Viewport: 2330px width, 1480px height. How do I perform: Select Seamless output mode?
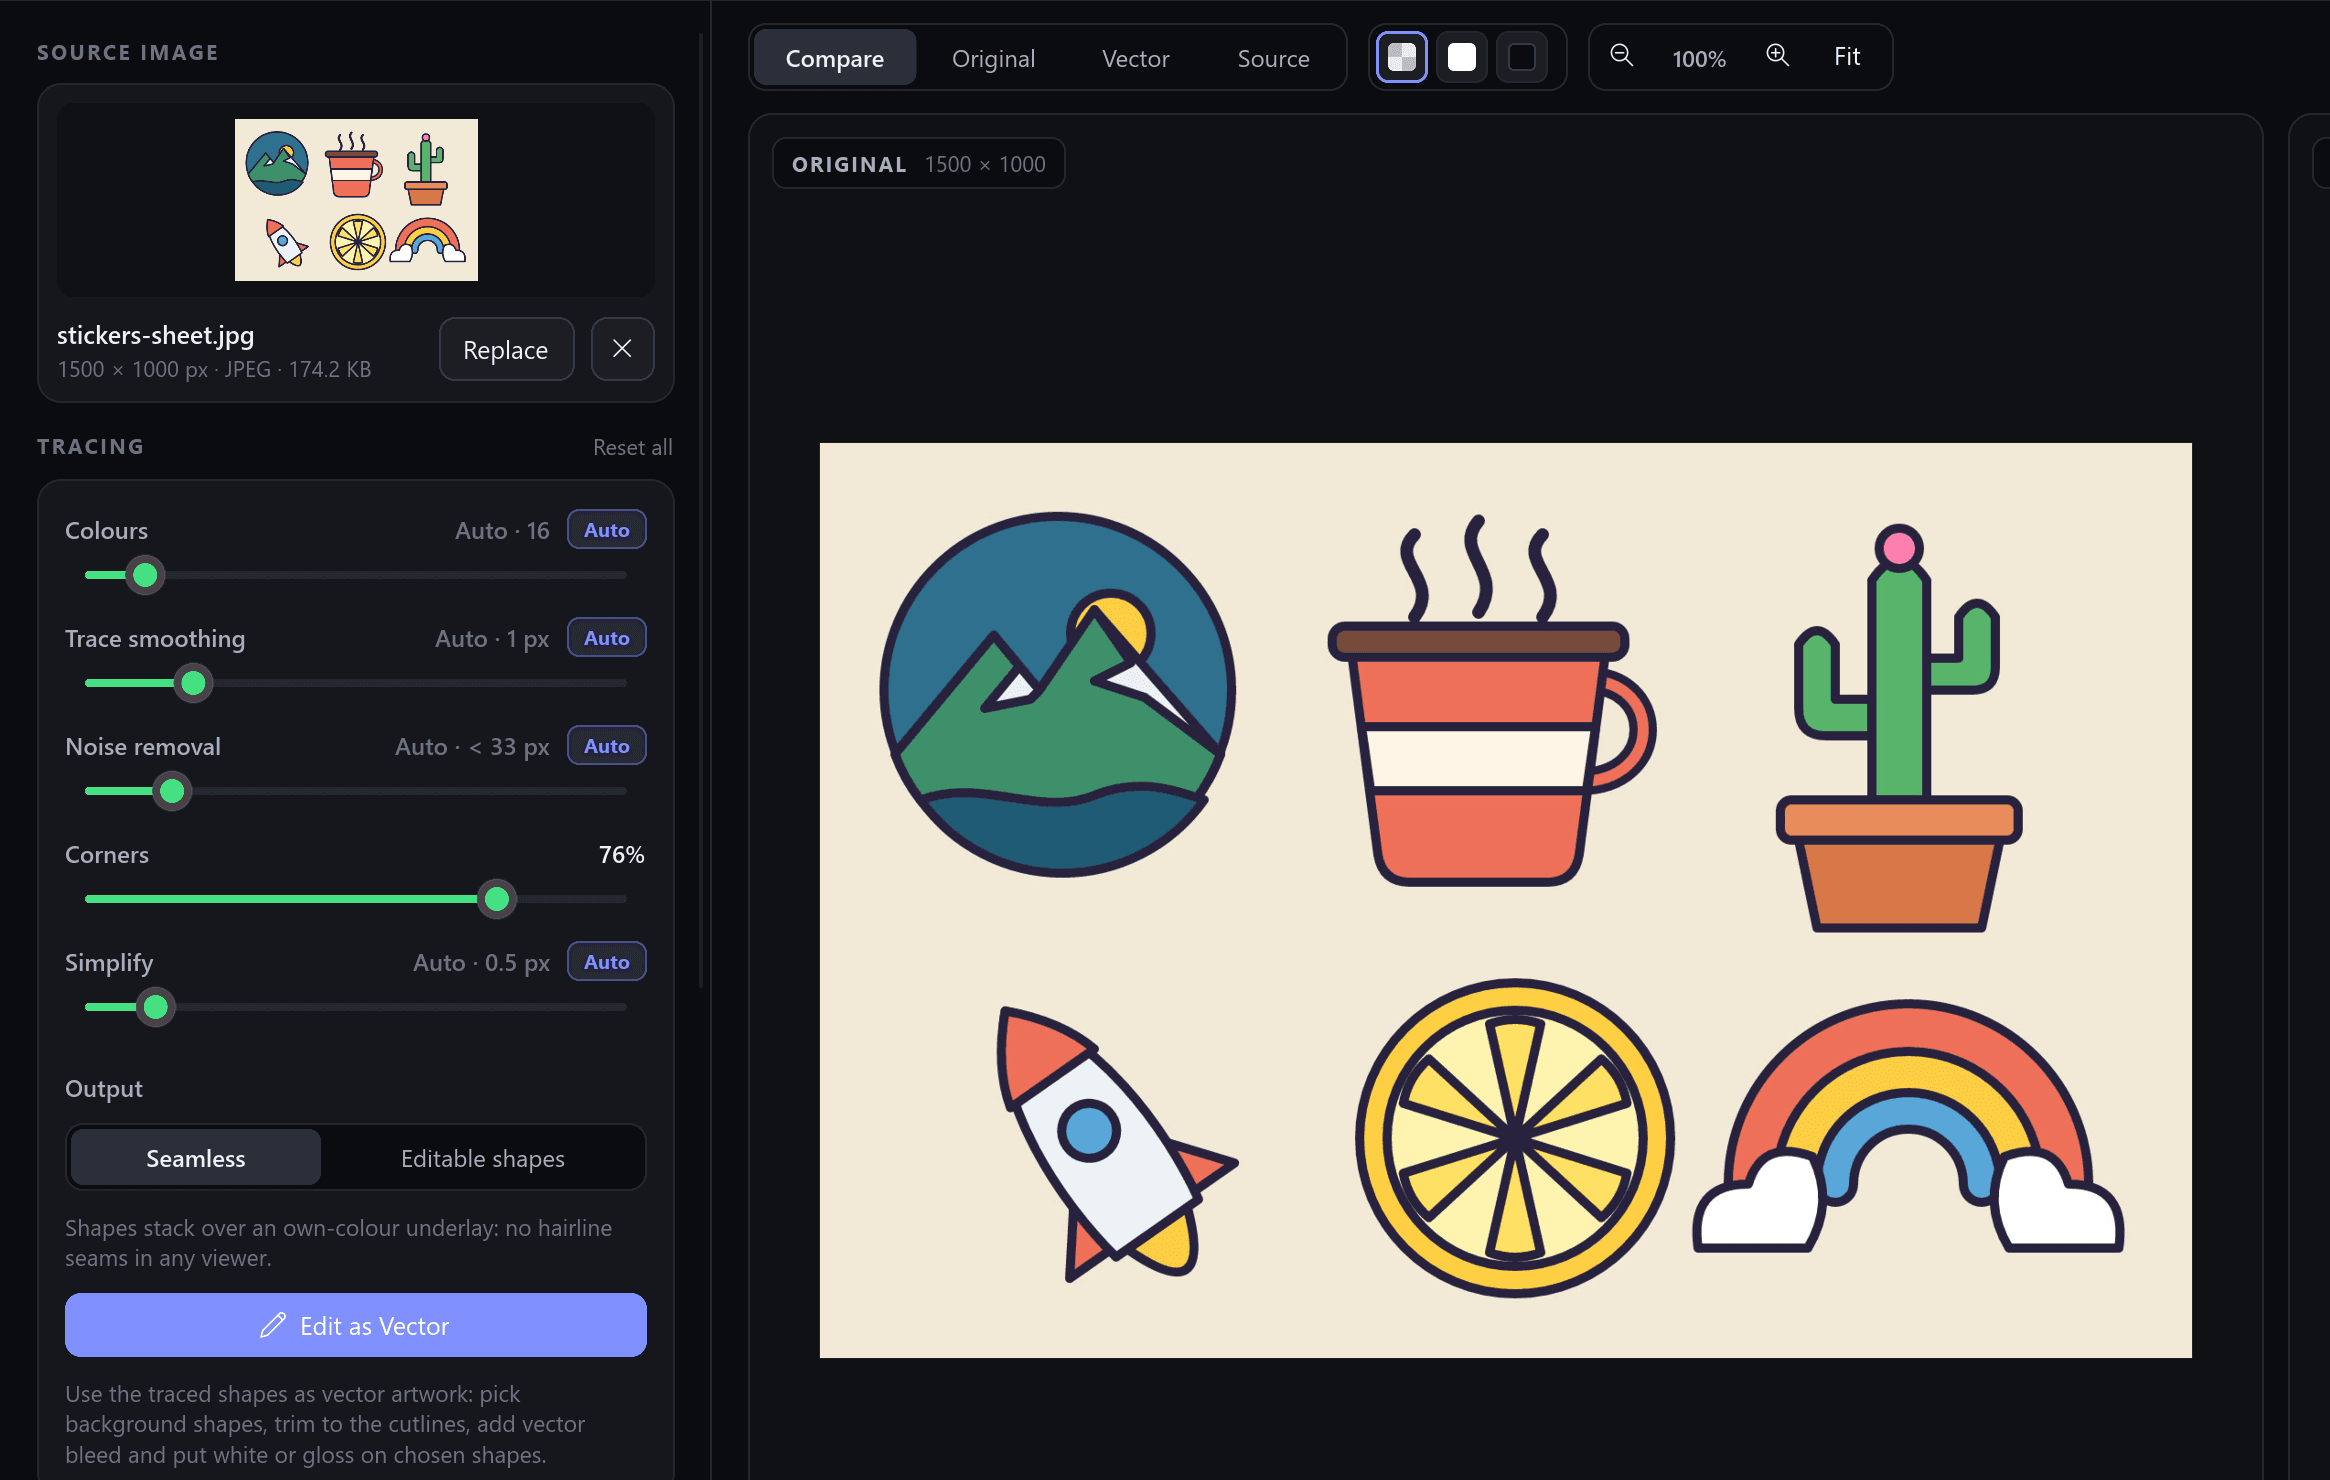click(x=196, y=1158)
